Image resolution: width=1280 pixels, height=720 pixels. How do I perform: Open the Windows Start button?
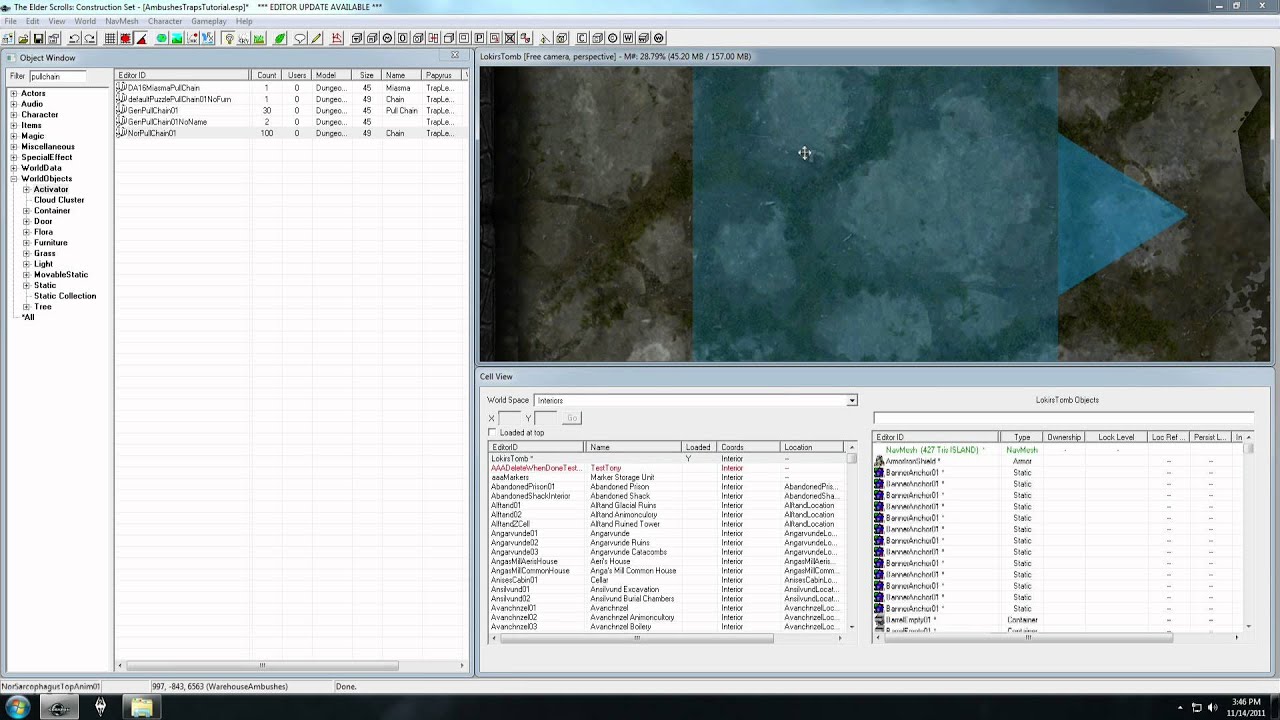[17, 707]
